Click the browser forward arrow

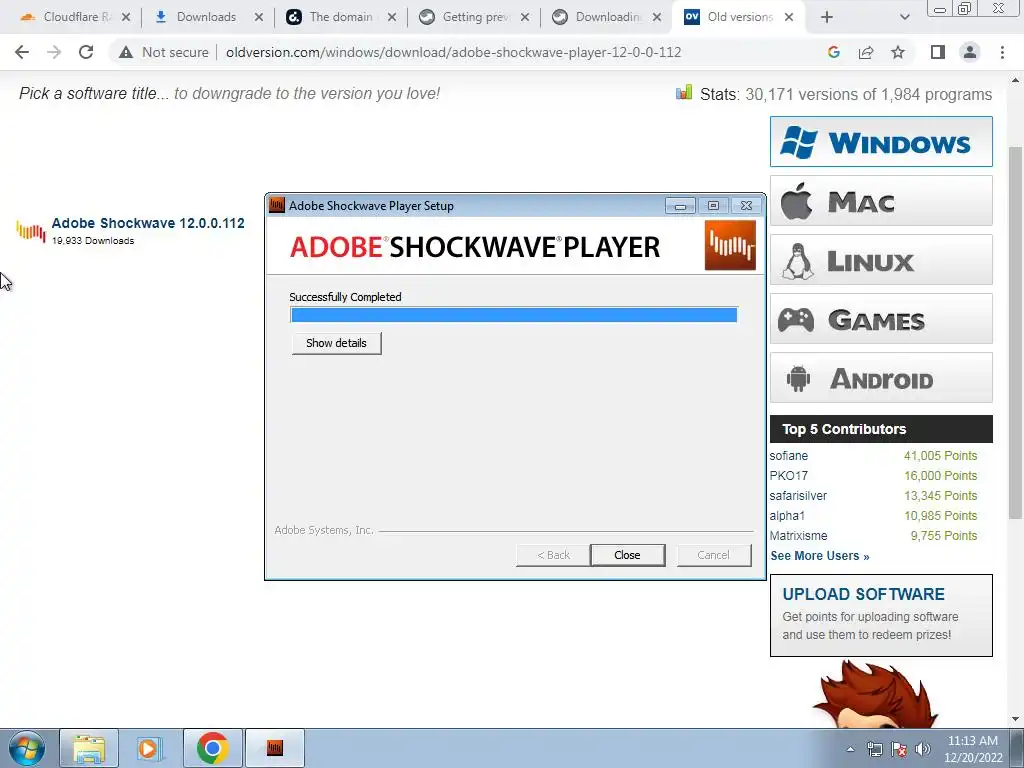54,52
